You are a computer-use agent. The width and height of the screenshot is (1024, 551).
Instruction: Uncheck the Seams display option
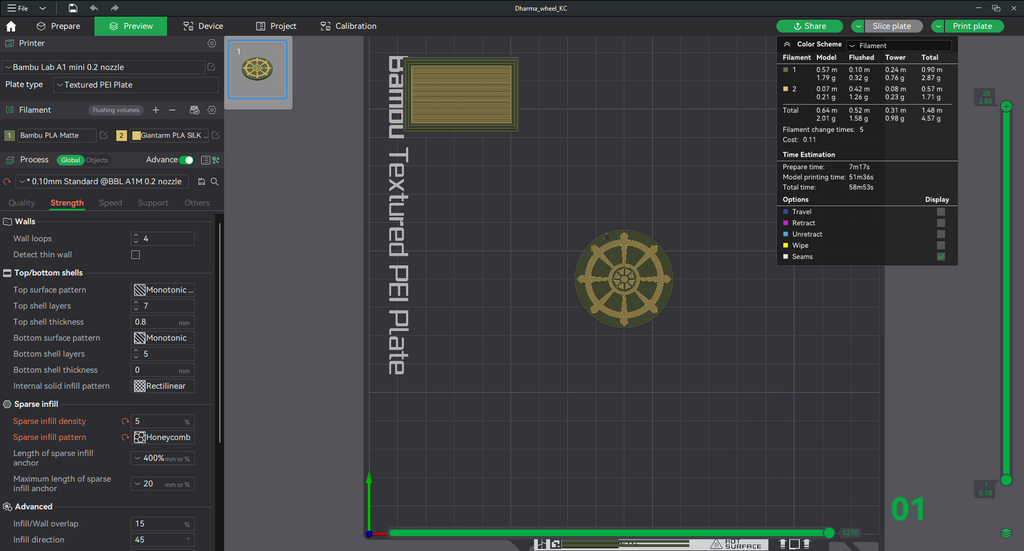(940, 257)
